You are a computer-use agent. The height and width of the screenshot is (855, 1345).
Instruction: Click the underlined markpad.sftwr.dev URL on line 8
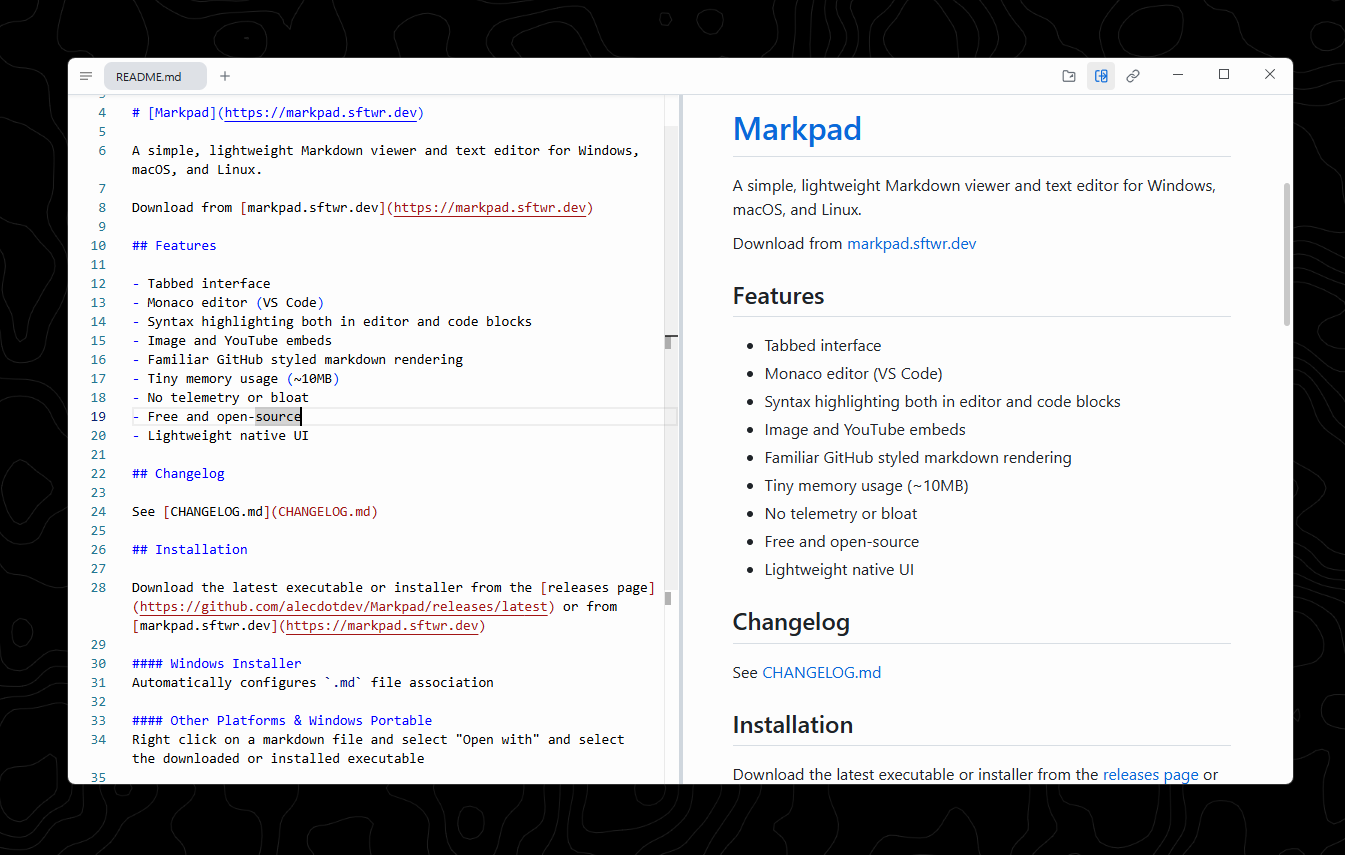coord(490,207)
